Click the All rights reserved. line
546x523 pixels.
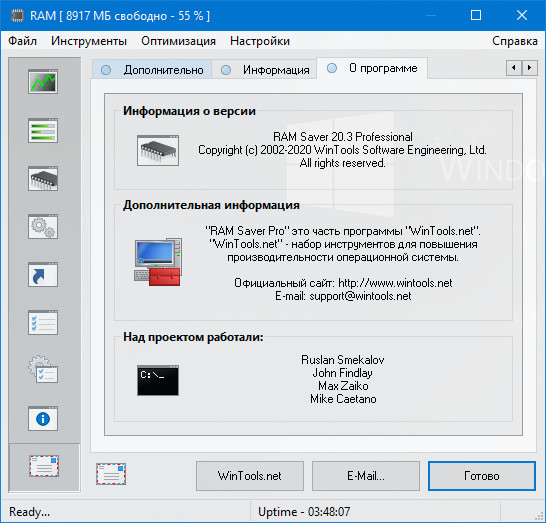343,163
